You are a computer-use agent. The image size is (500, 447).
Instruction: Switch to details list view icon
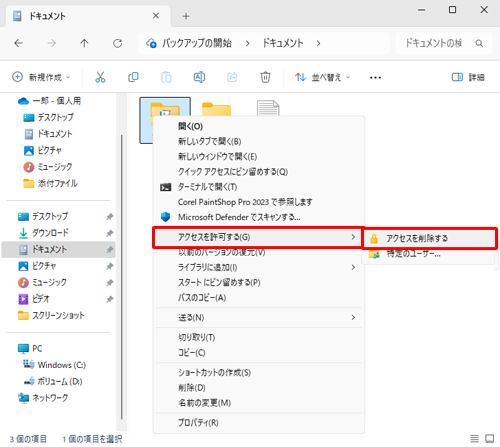point(474,438)
